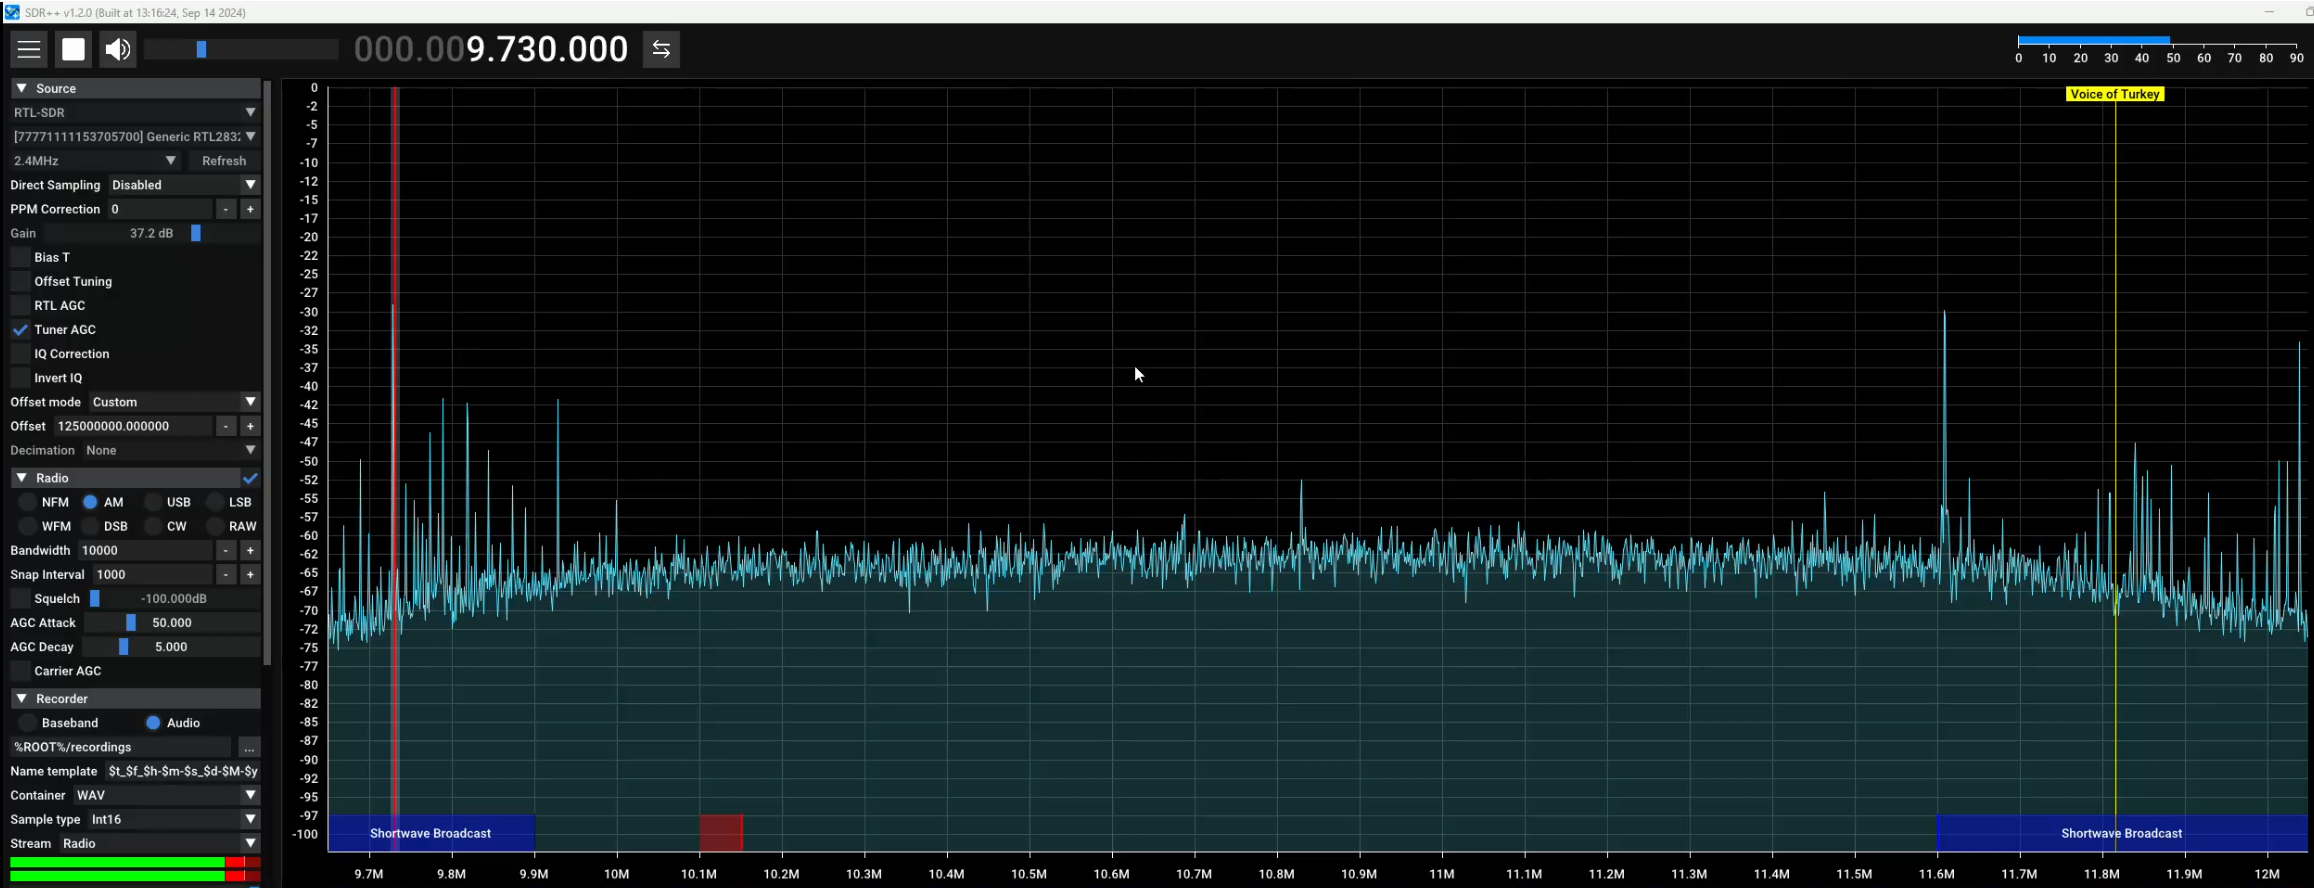Increase PPM Correction with plus button

pyautogui.click(x=250, y=209)
